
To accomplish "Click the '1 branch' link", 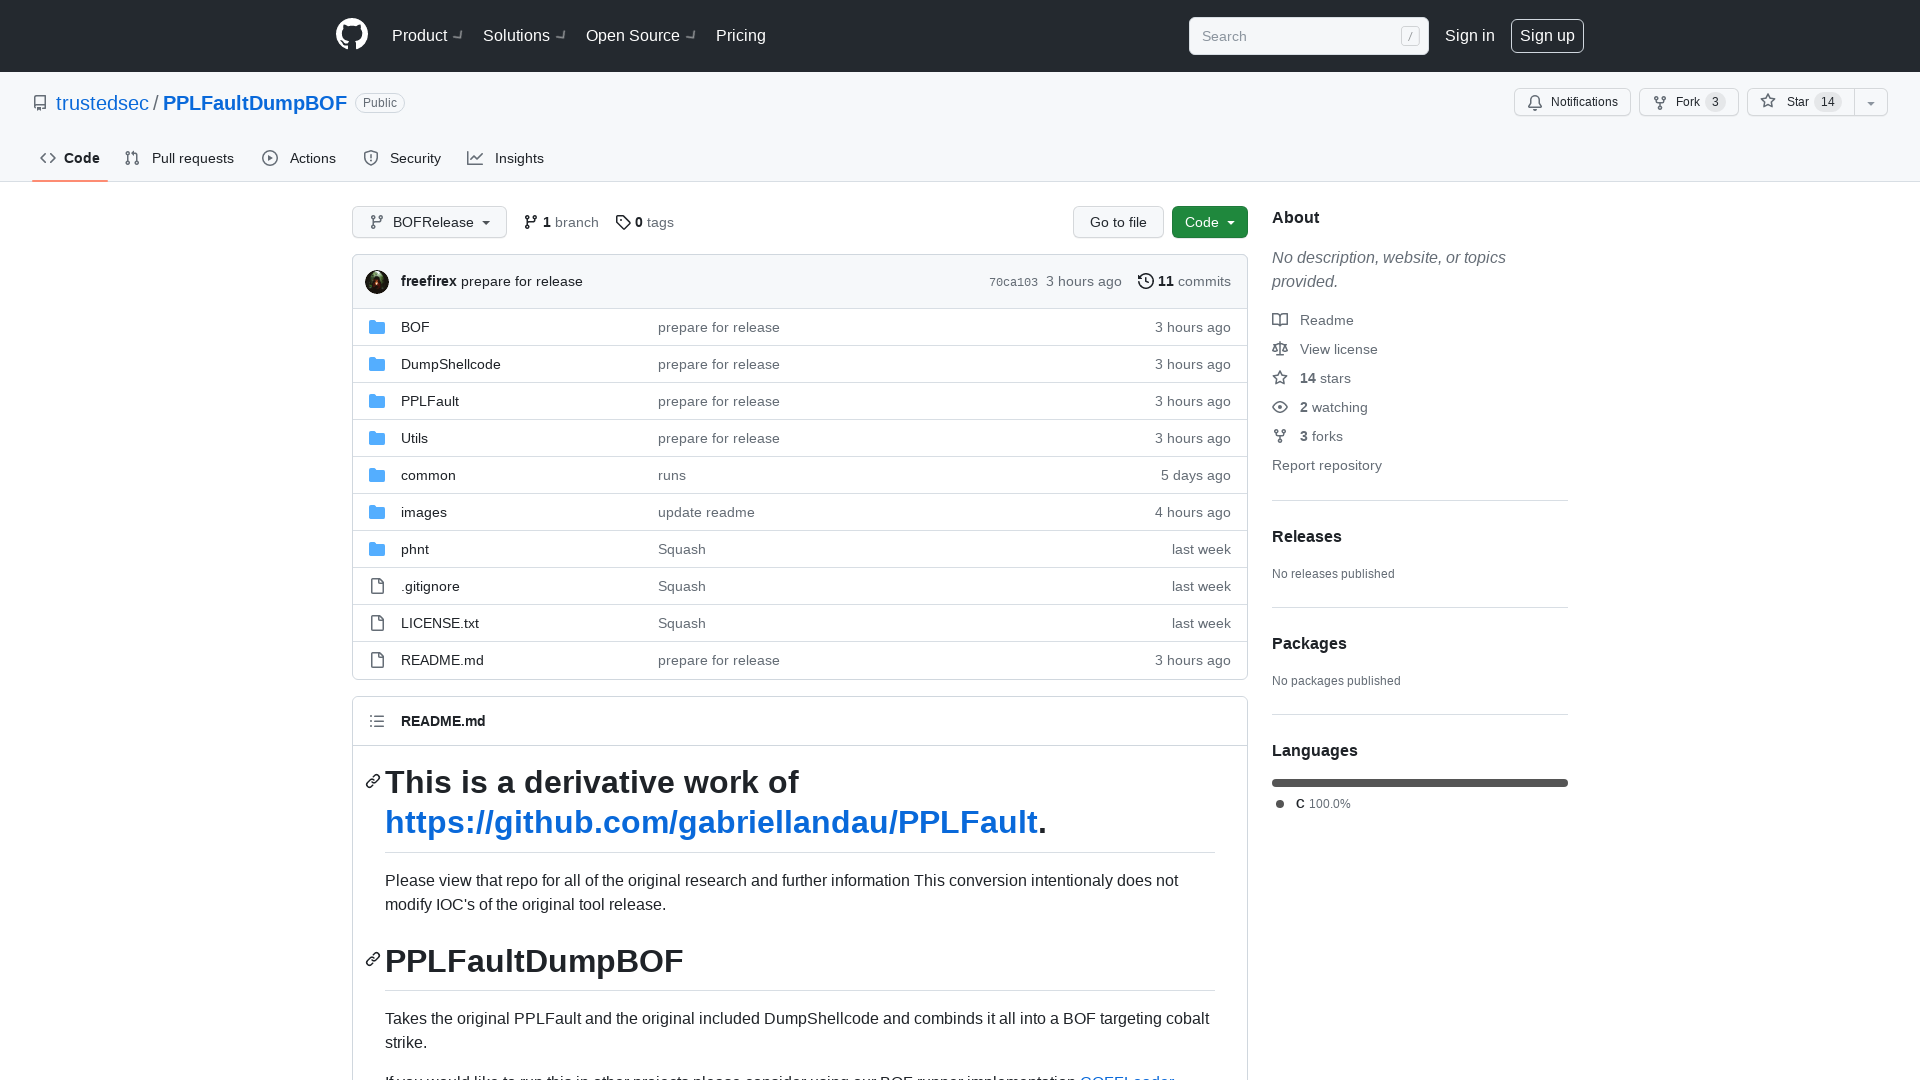I will tap(561, 222).
